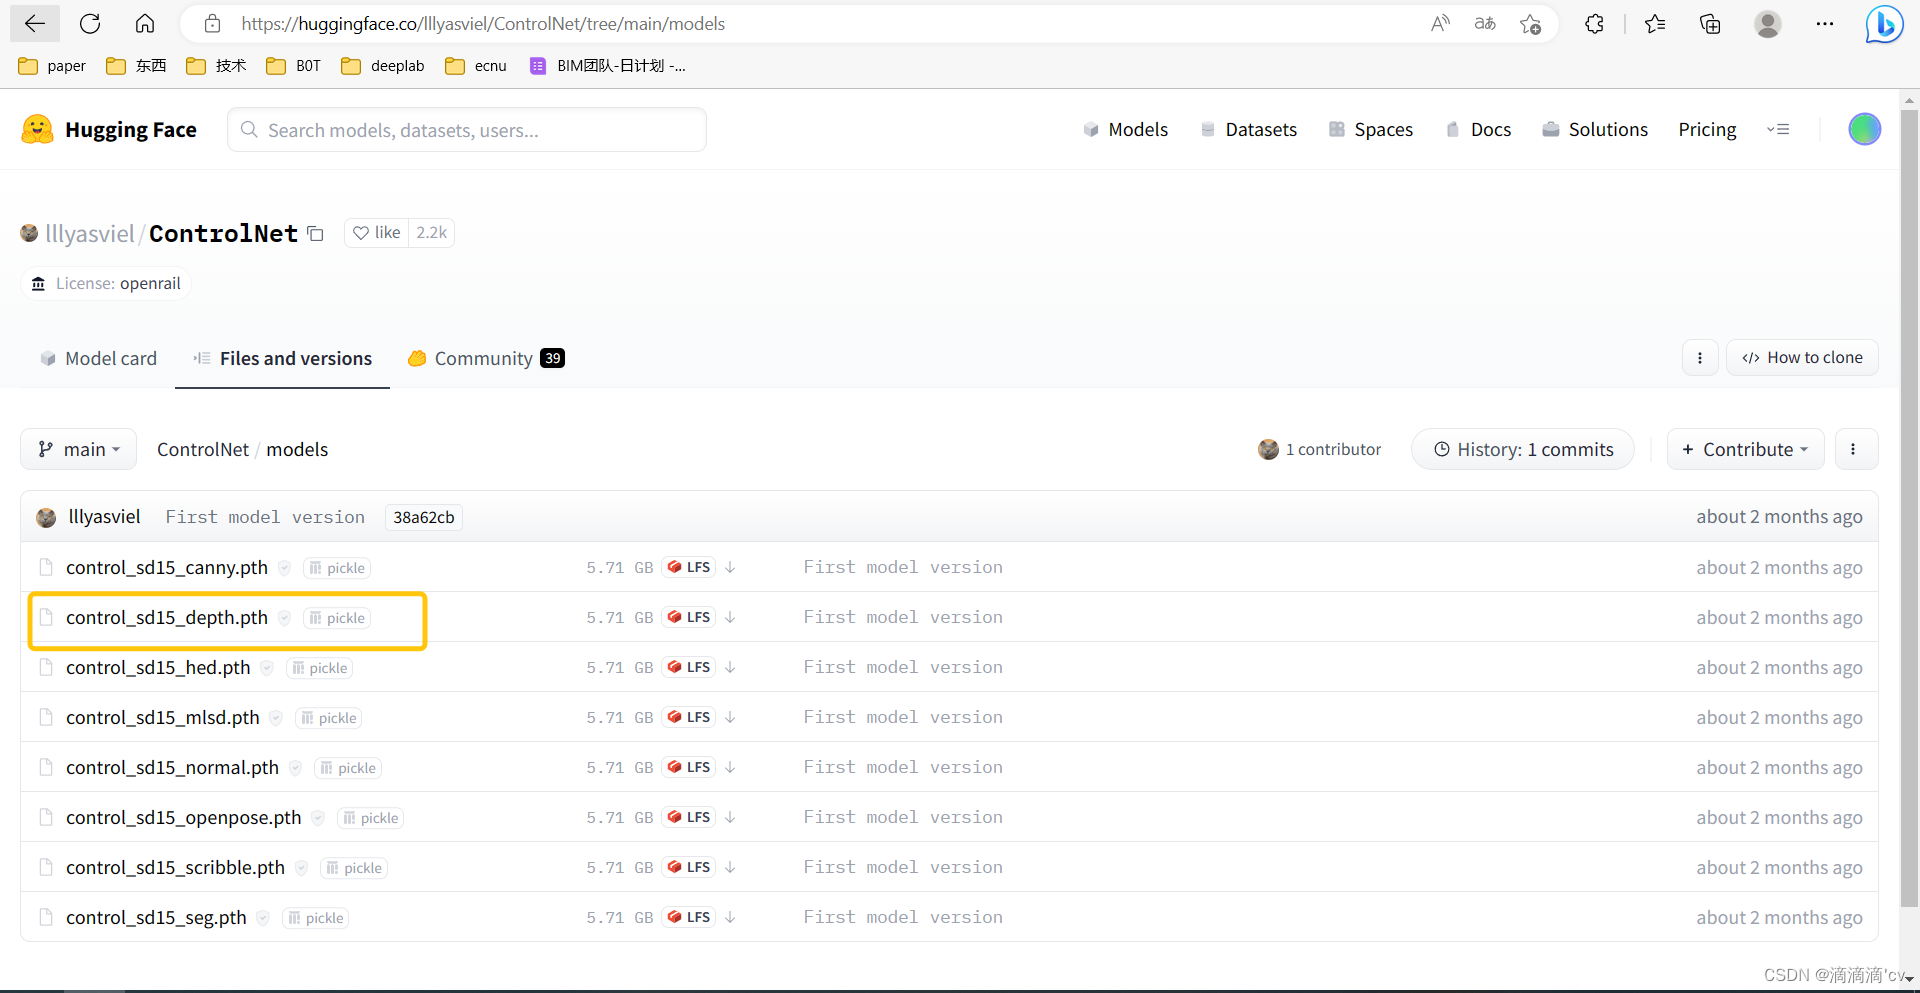Viewport: 1920px width, 993px height.
Task: Open the lllyasviel author profile link in the title
Action: pos(90,233)
